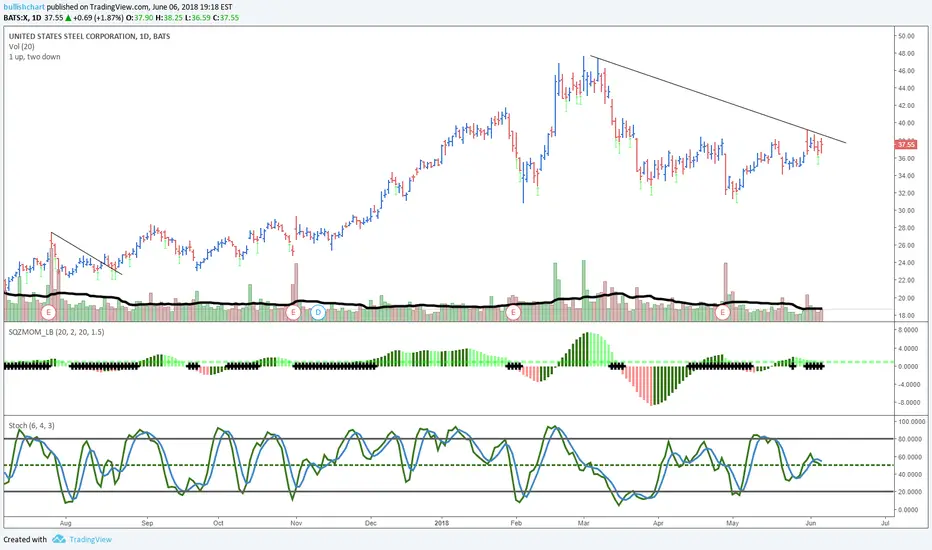Click the 8.0000 momentum axis label
Screen dimensions: 932x550
coord(908,329)
